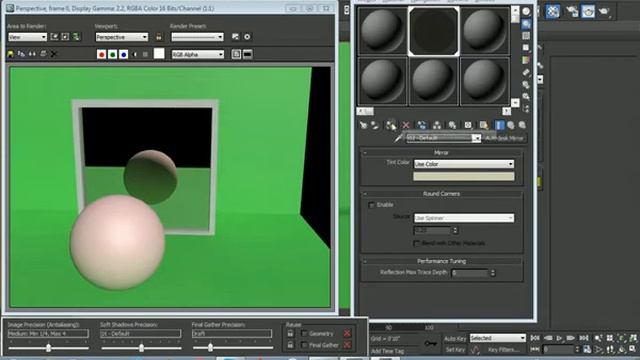The image size is (640, 360).
Task: Open the Render Preset dropdown
Action: pyautogui.click(x=197, y=37)
